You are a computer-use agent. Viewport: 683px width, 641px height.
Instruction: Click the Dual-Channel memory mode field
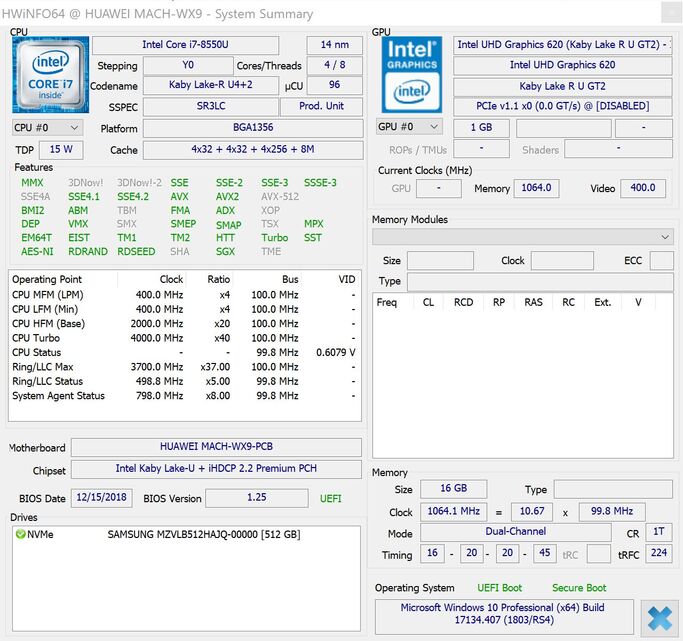tap(529, 533)
